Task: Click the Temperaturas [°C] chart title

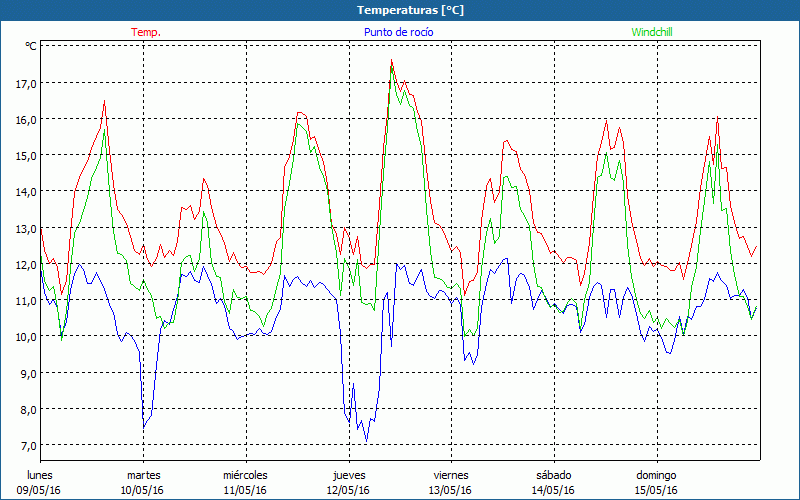Action: 410,9
